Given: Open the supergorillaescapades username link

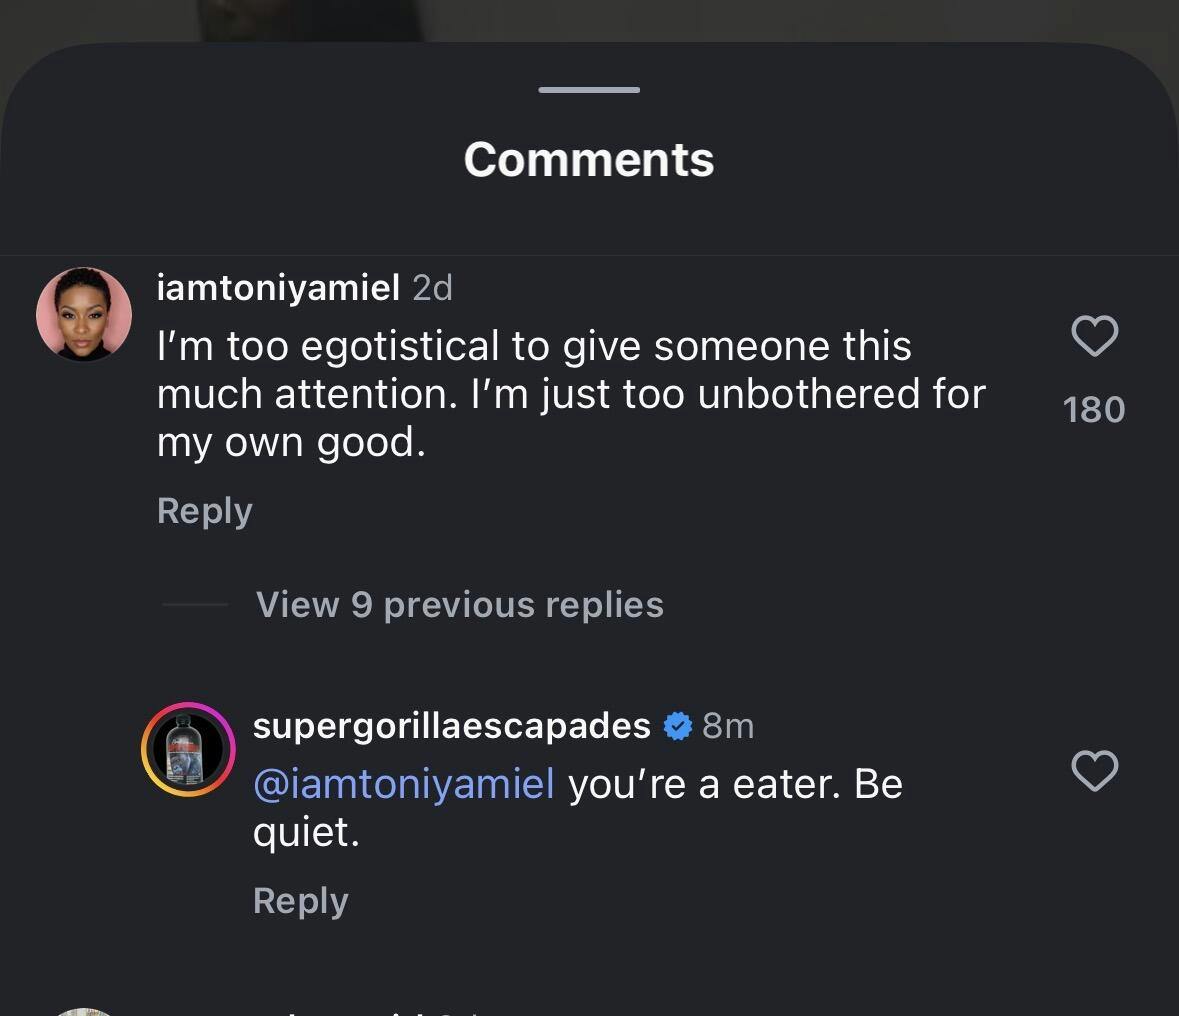Looking at the screenshot, I should pyautogui.click(x=451, y=725).
